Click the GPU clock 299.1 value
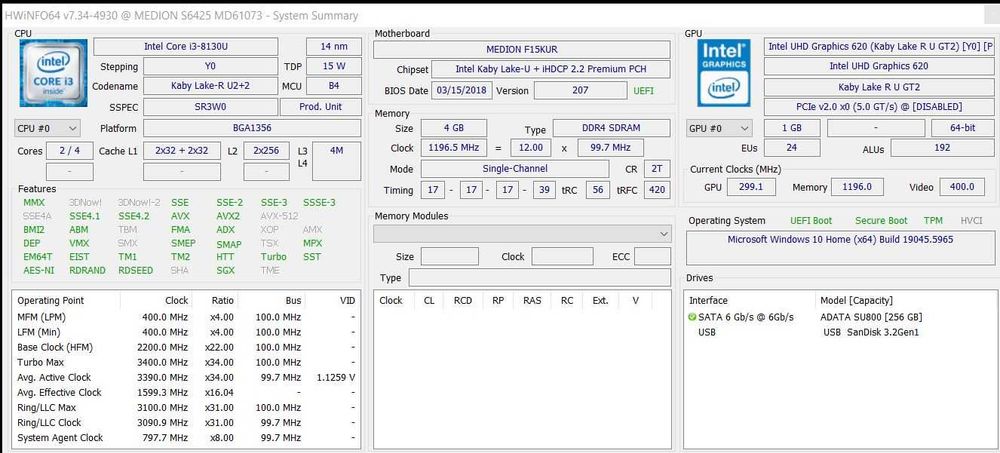This screenshot has height=453, width=1000. tap(751, 187)
